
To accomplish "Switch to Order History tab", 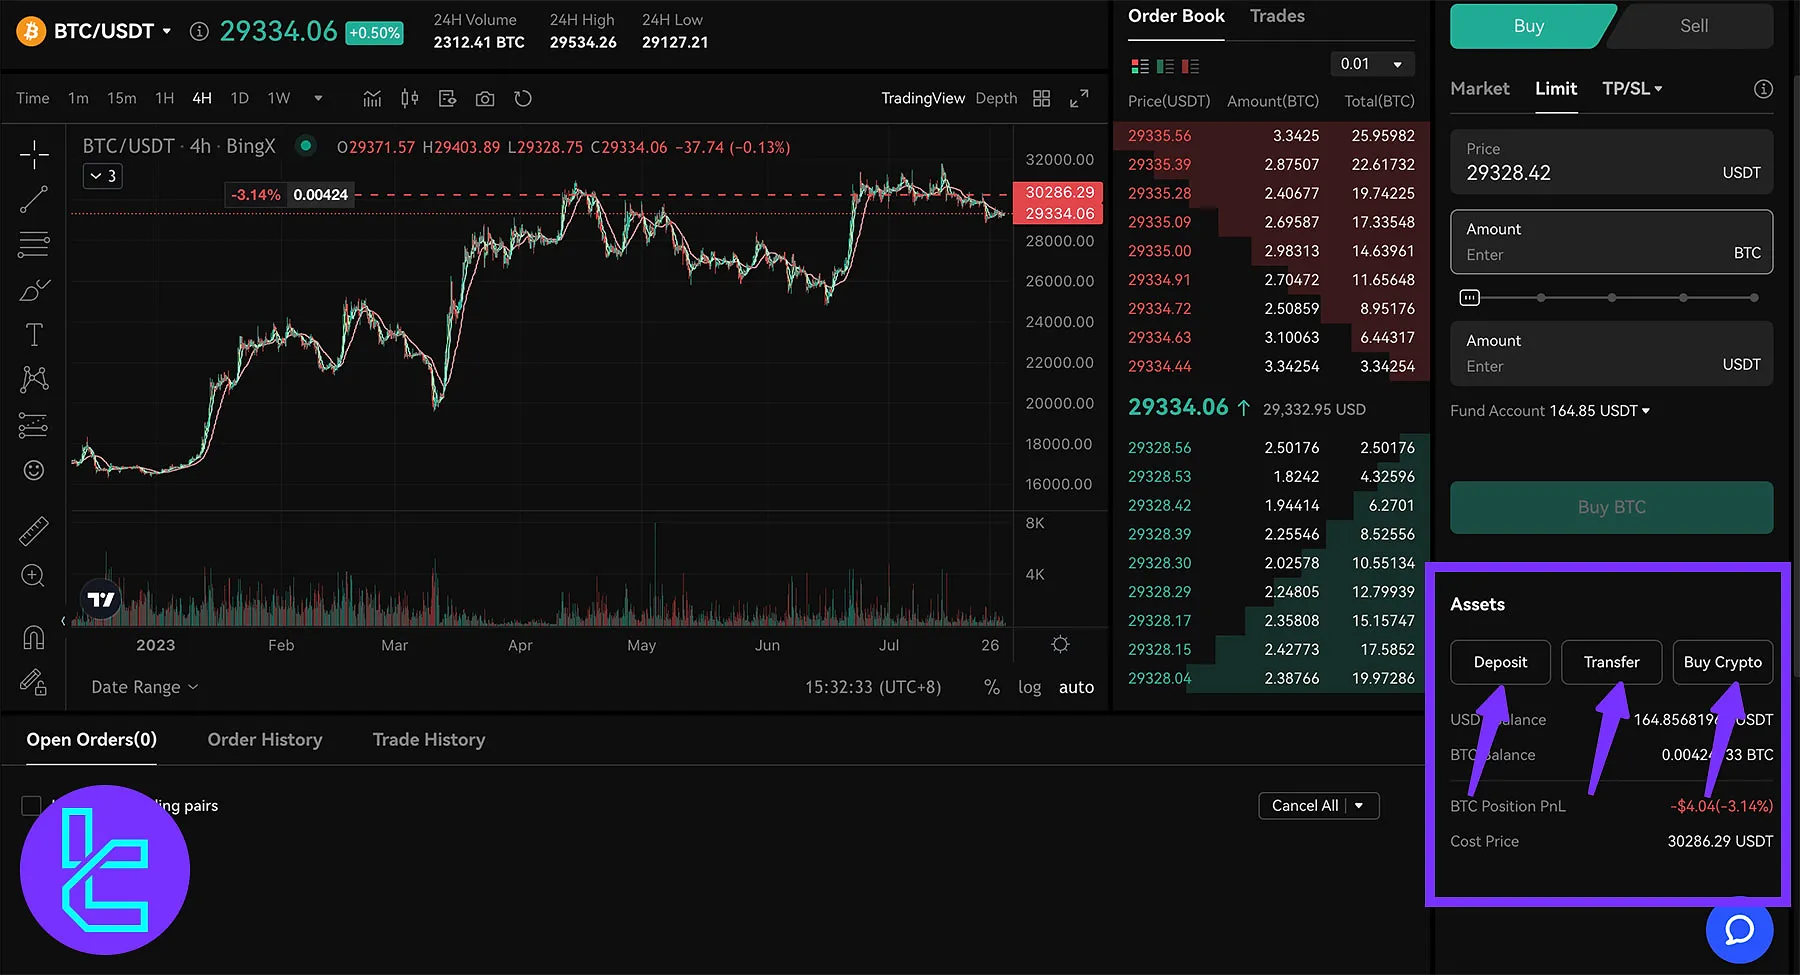I will (265, 740).
